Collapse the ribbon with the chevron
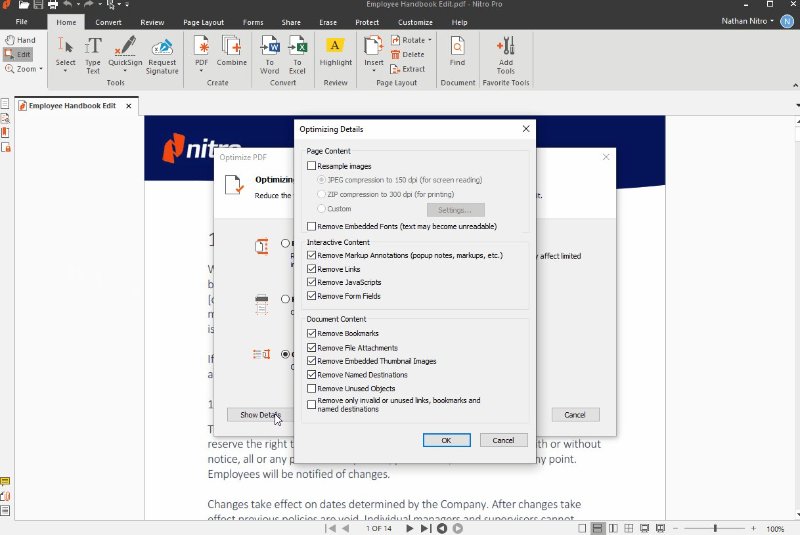The width and height of the screenshot is (800, 535). coord(795,85)
